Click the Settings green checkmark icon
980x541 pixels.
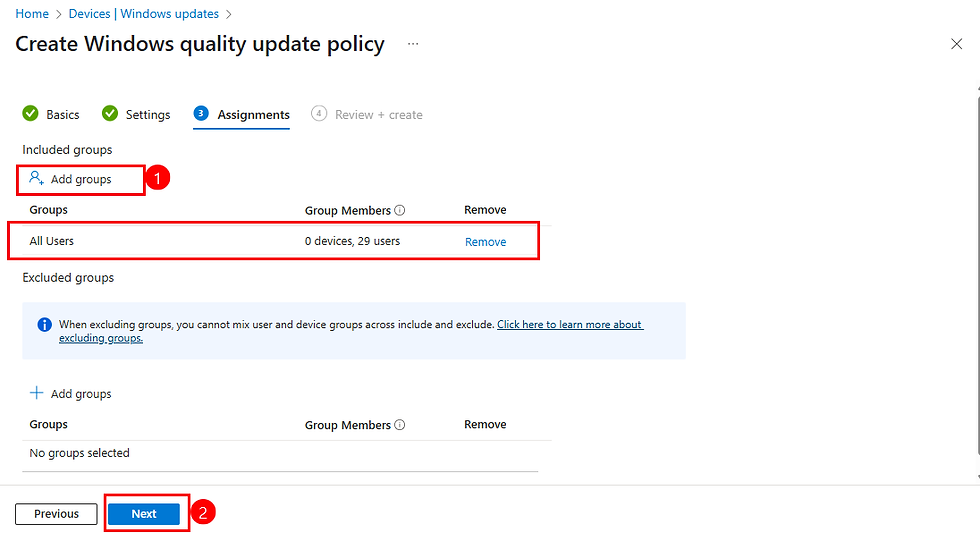point(110,113)
